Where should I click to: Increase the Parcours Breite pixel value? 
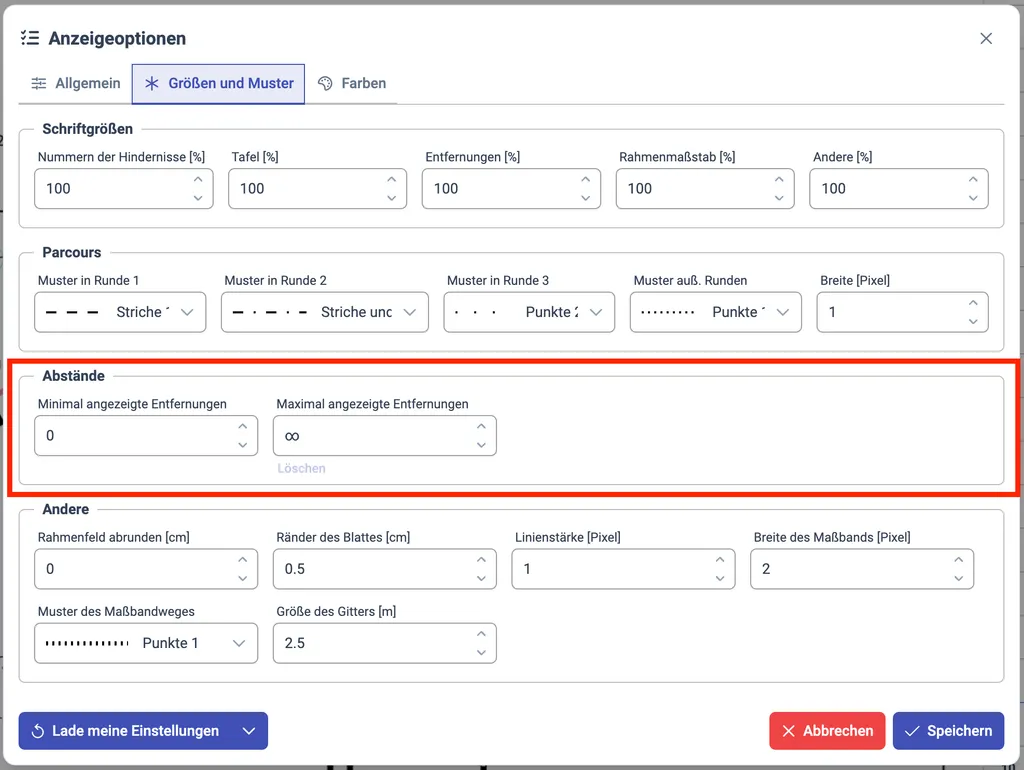(973, 304)
